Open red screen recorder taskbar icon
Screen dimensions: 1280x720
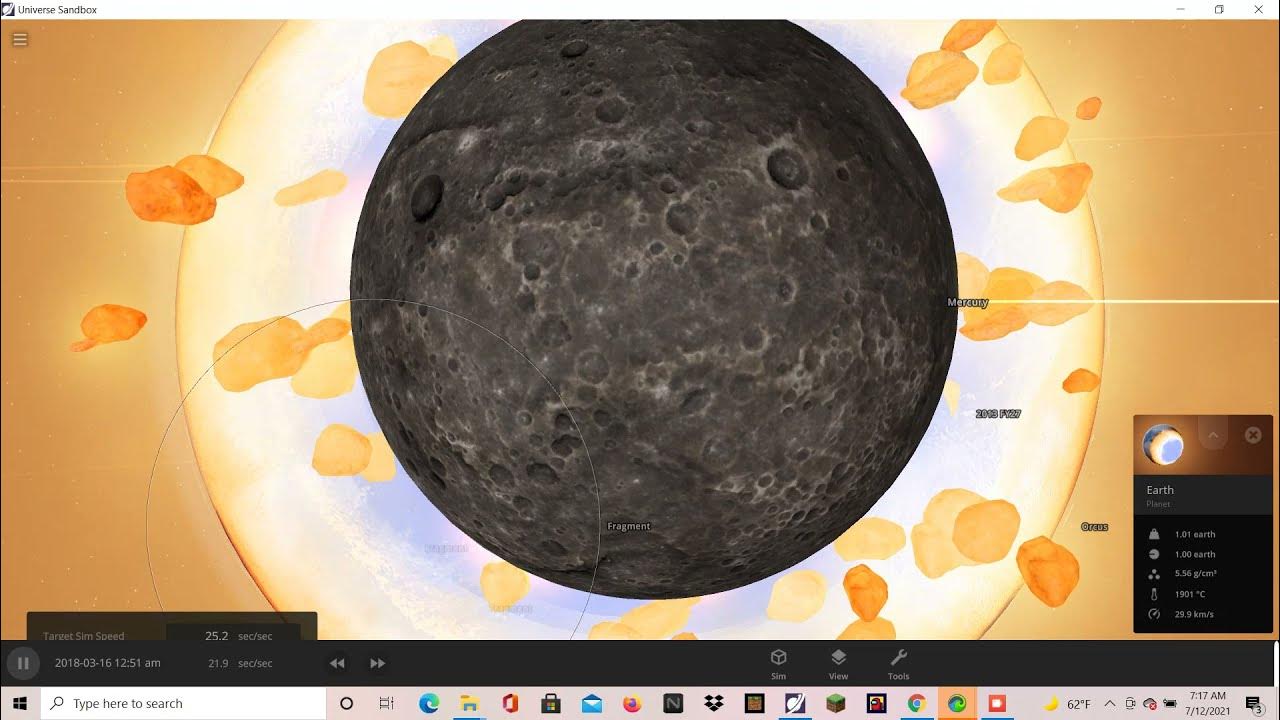[x=997, y=703]
